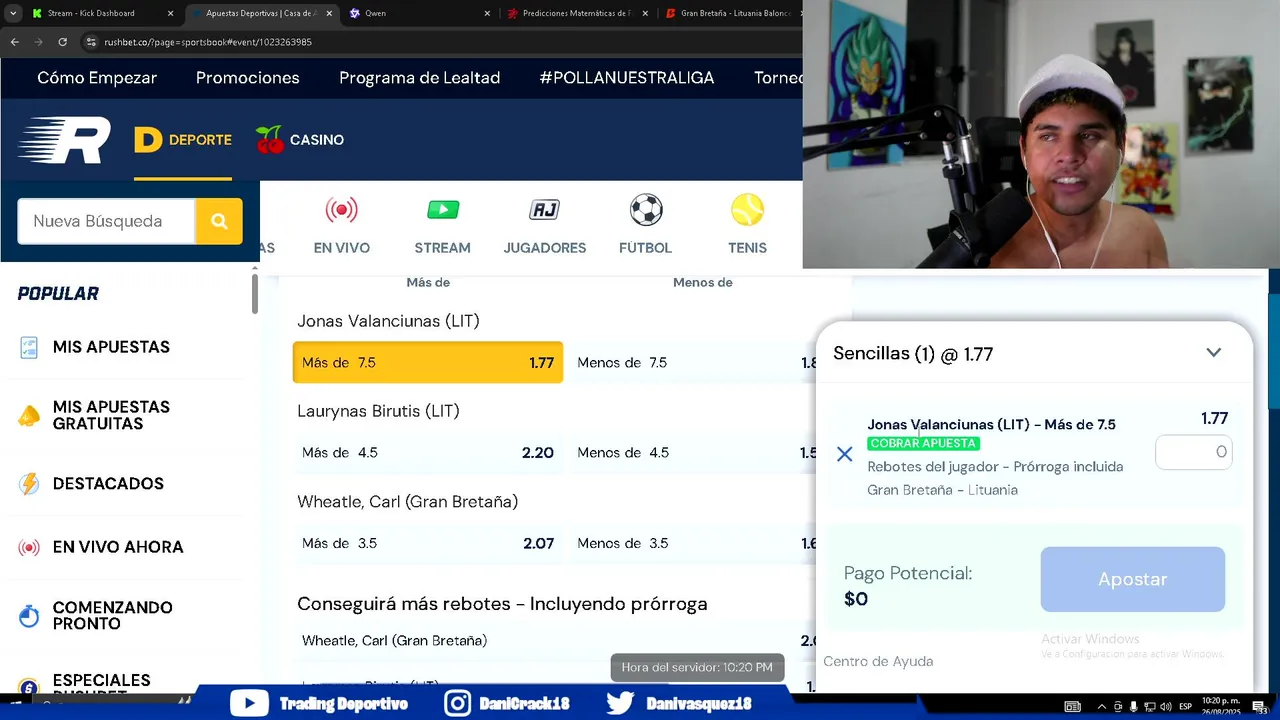Open Windows notification center icon

[x=1259, y=707]
